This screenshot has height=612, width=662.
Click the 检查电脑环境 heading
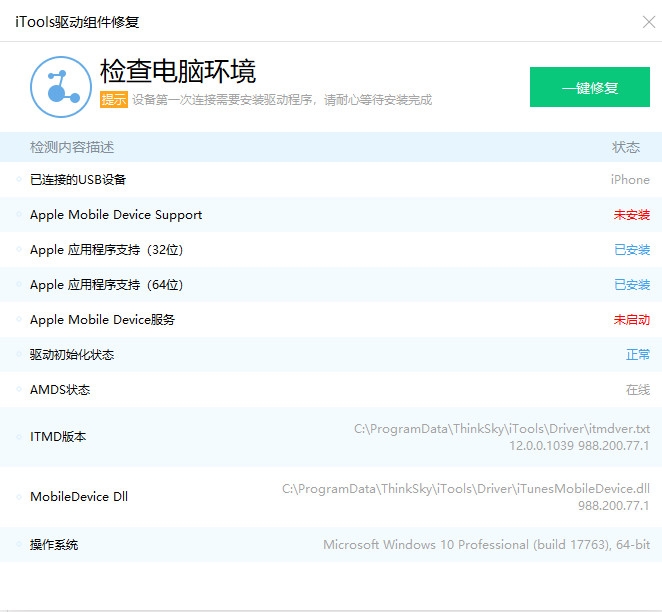(x=178, y=71)
